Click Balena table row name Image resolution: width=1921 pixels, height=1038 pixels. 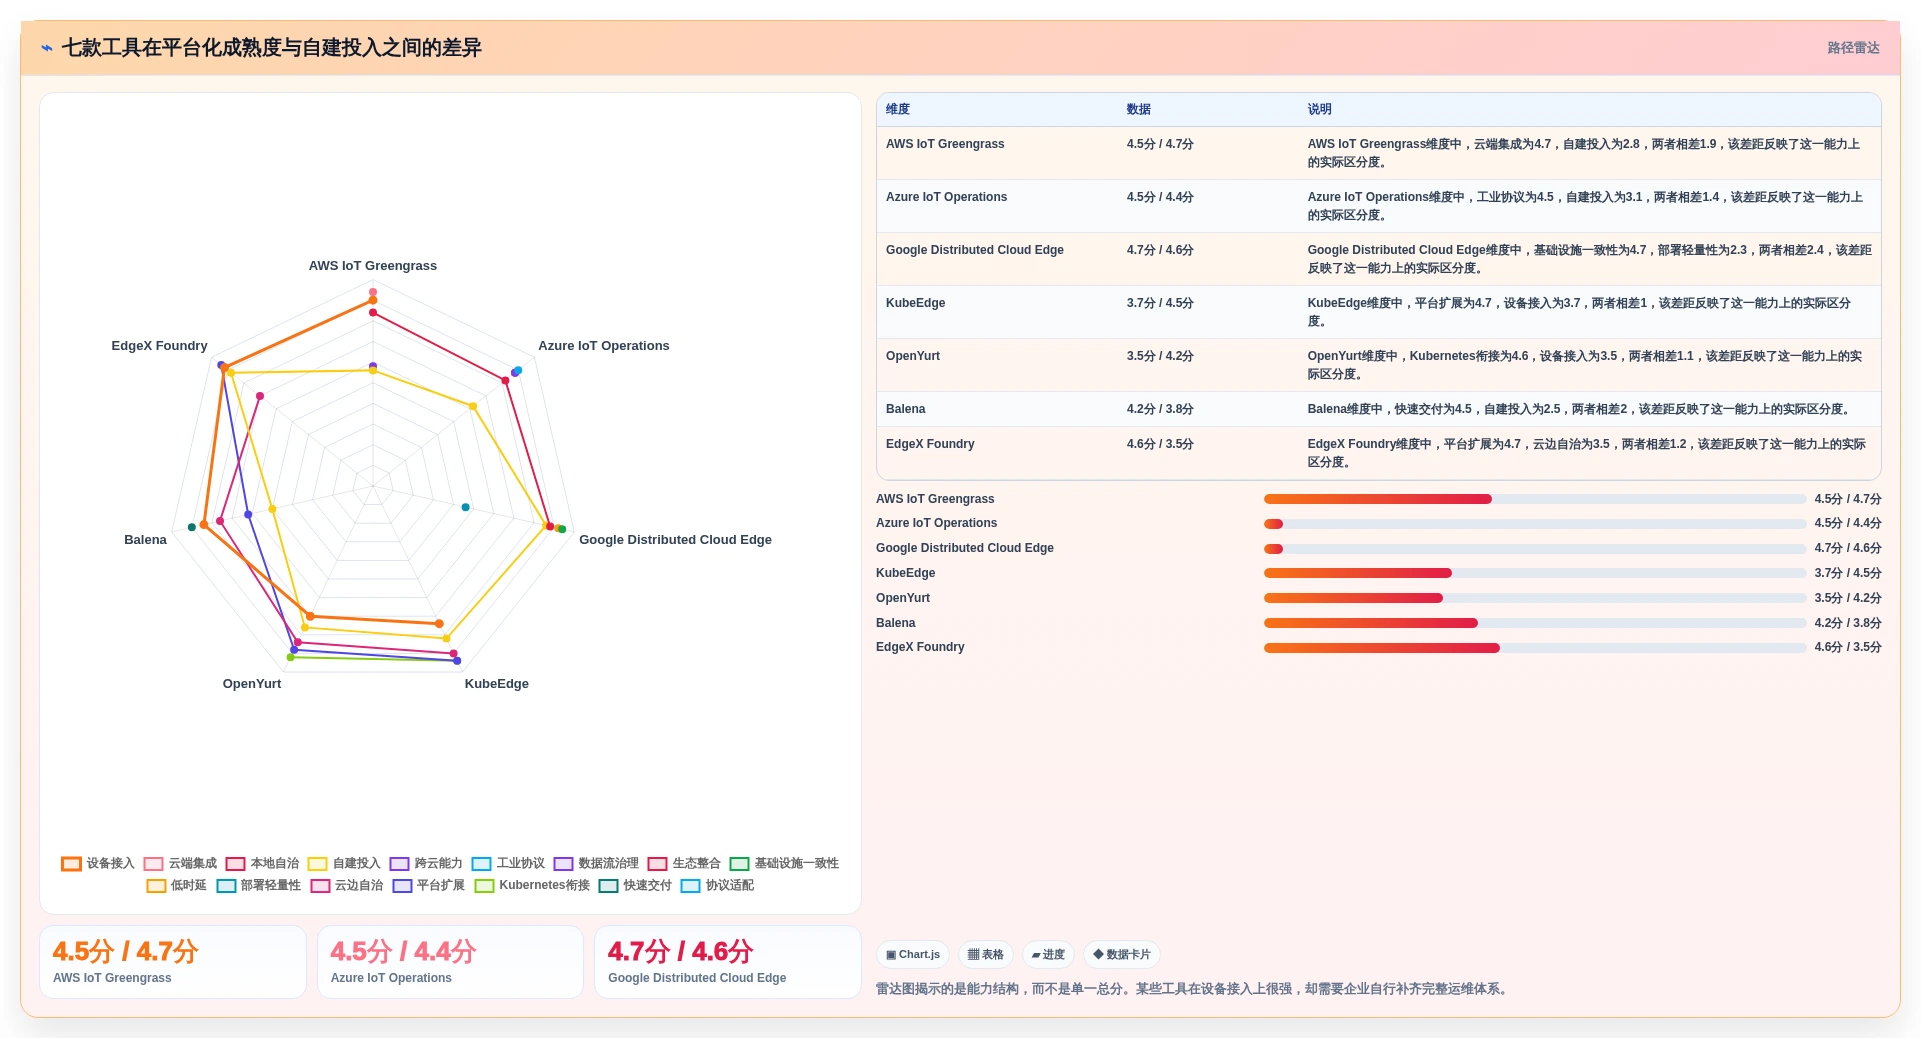tap(905, 409)
